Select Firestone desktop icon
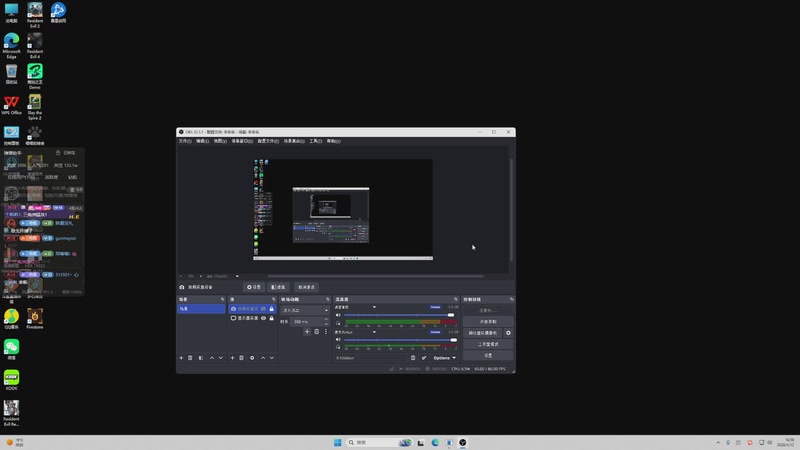 coord(35,319)
